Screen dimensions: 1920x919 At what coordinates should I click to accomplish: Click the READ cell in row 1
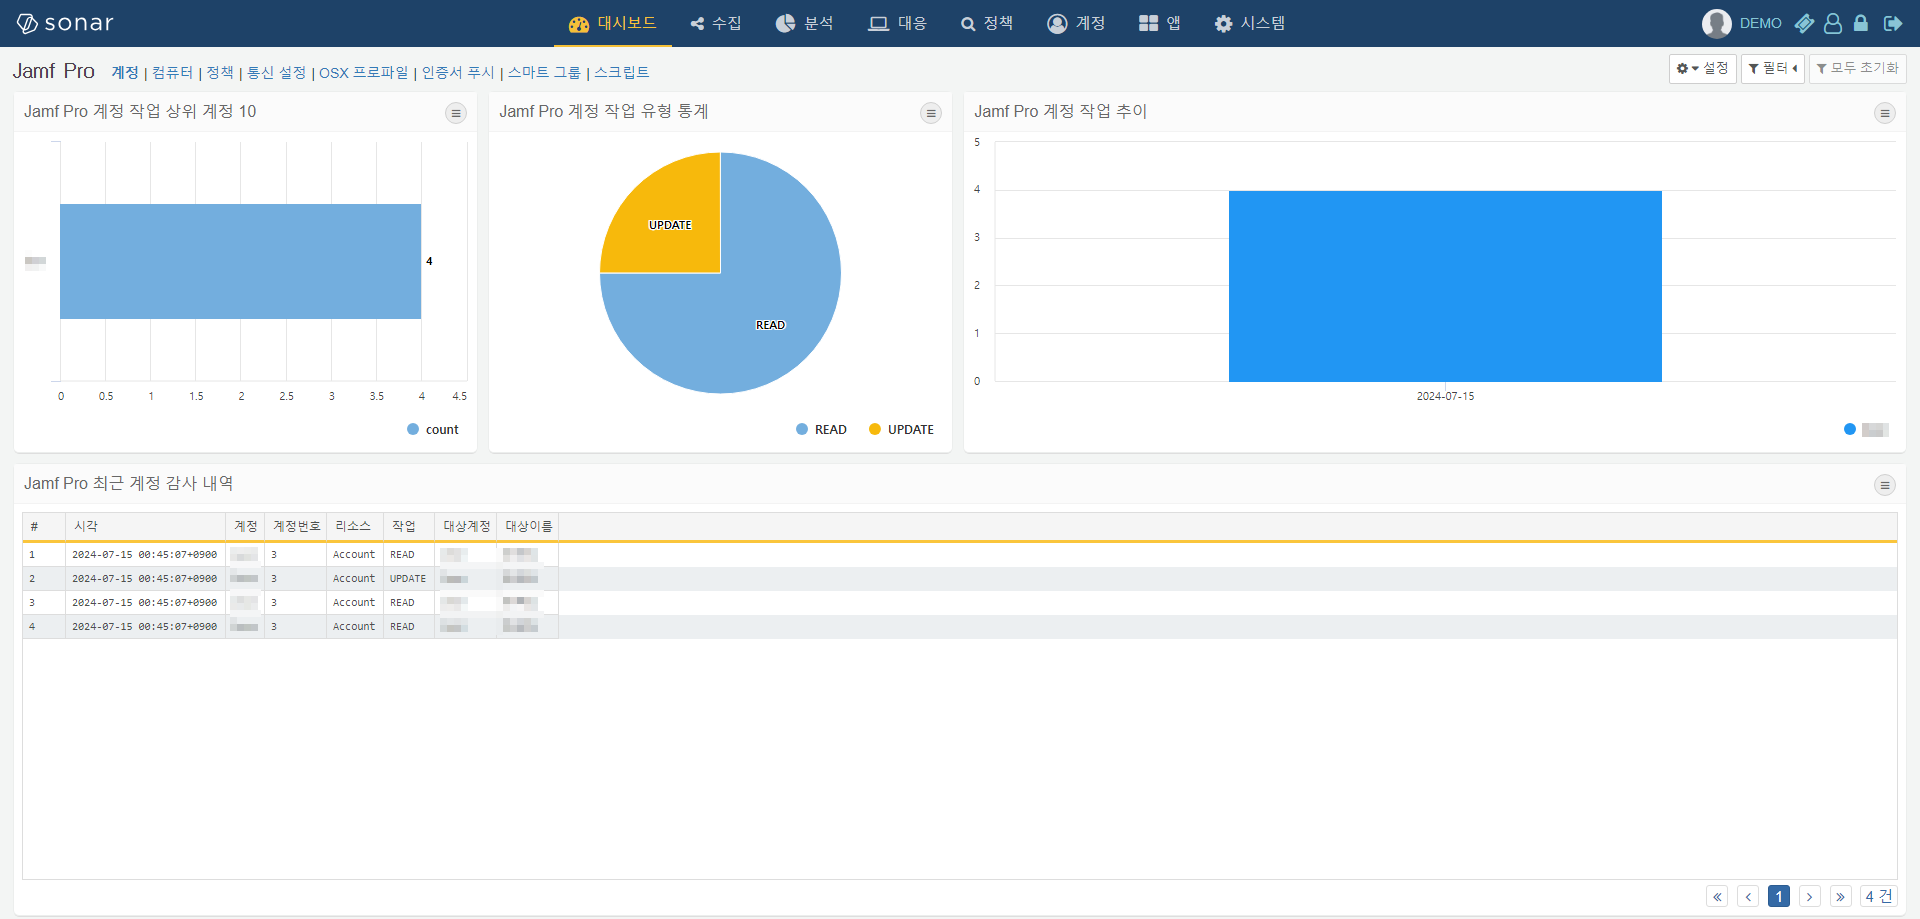(x=408, y=554)
